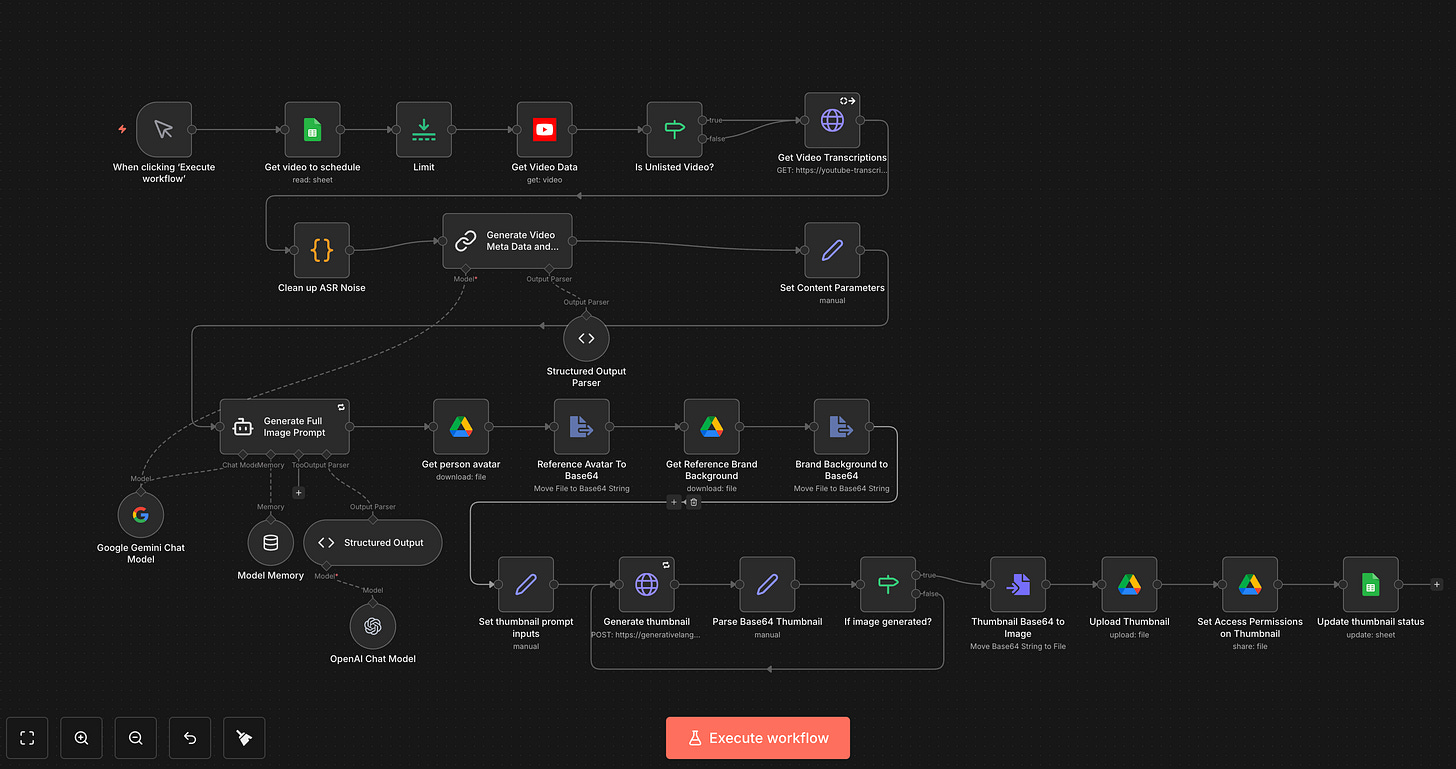Zoom in on the canvas
This screenshot has width=1456, height=769.
point(82,738)
